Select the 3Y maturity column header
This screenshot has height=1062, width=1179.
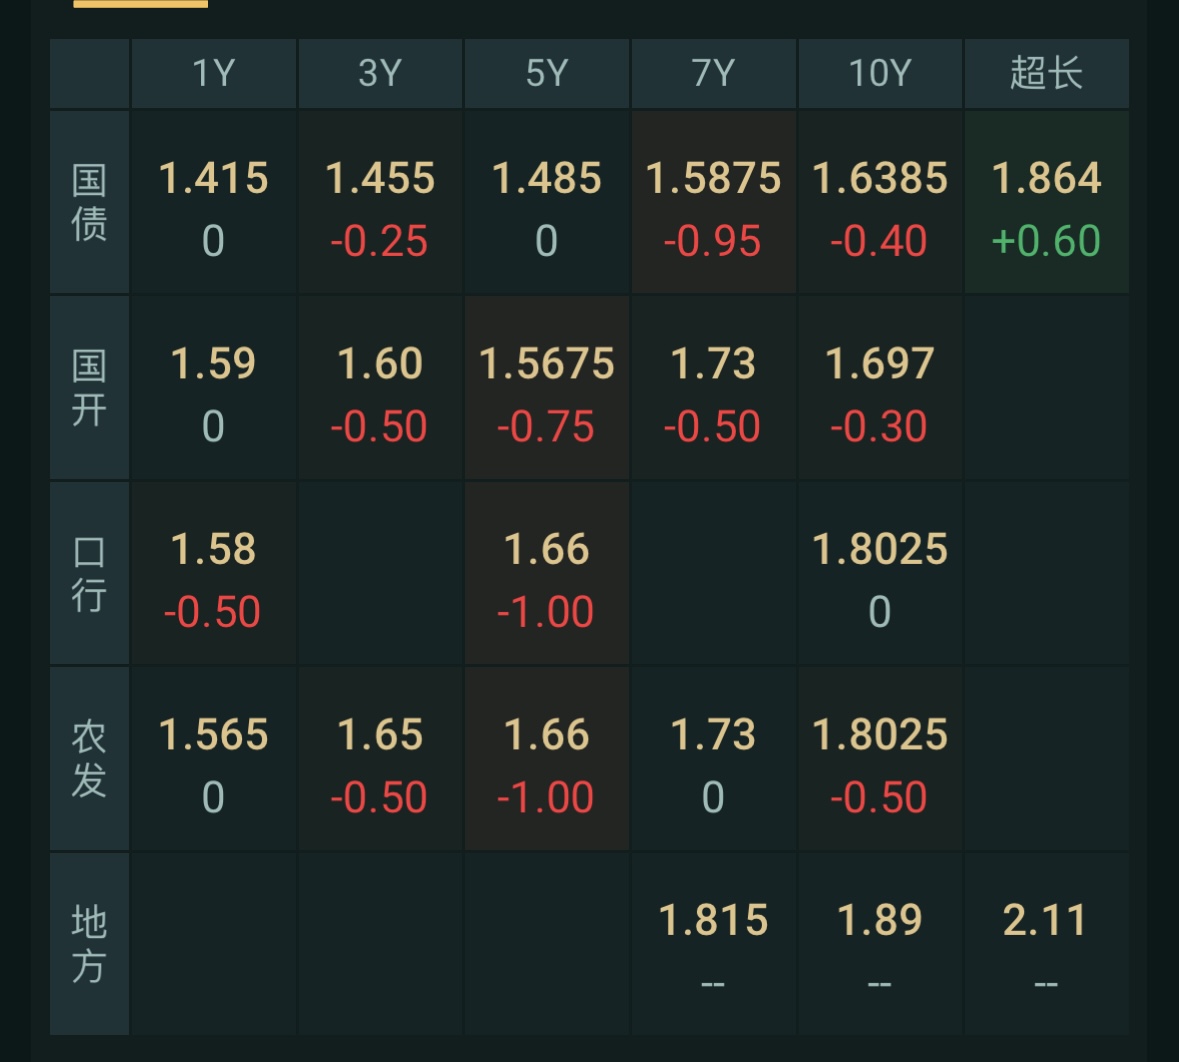coord(380,74)
